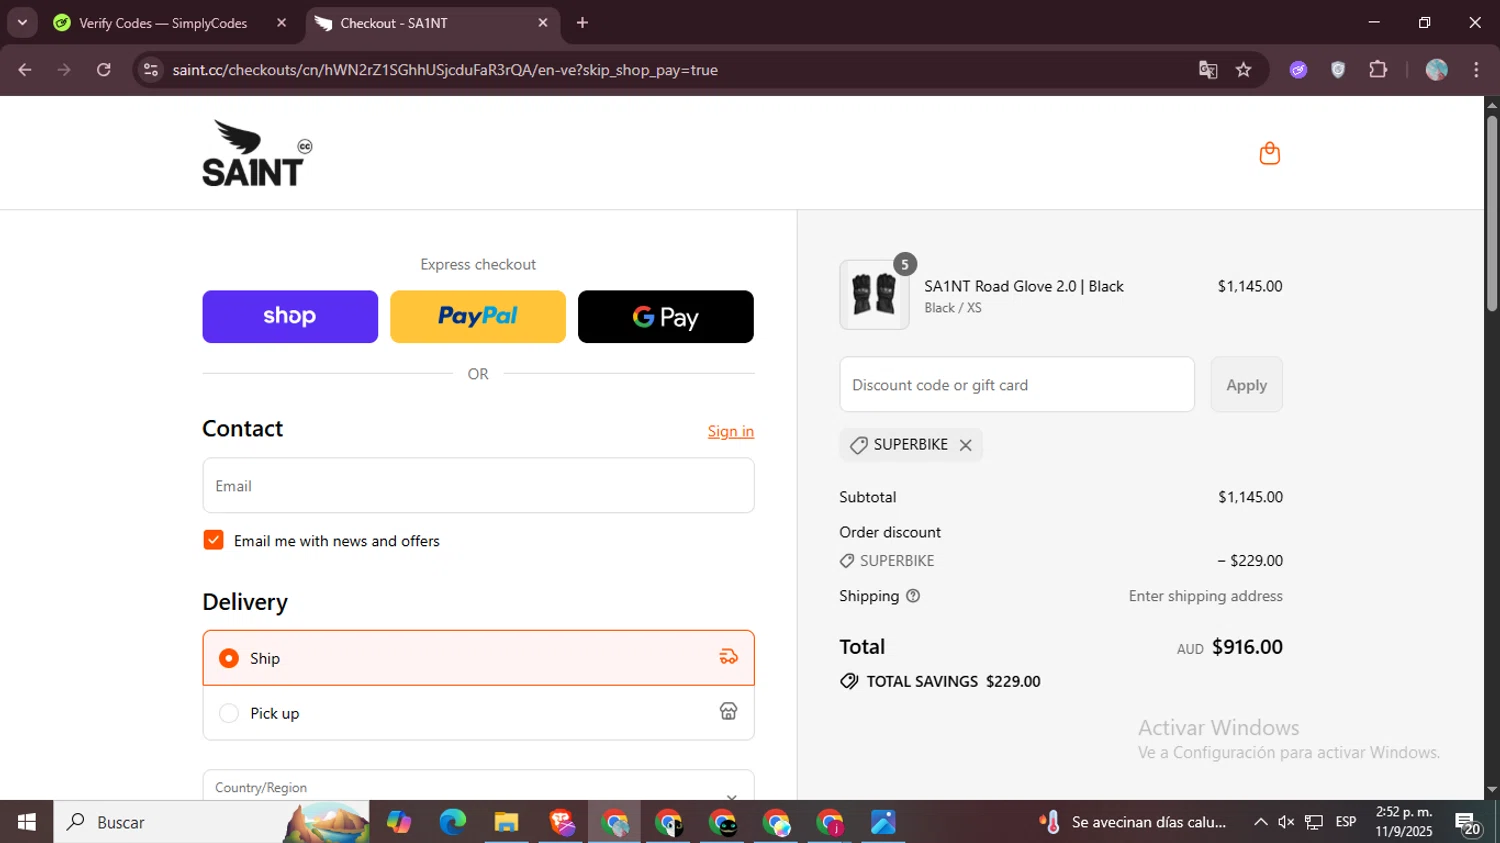
Task: Click the Express checkout heading
Action: coord(478,264)
